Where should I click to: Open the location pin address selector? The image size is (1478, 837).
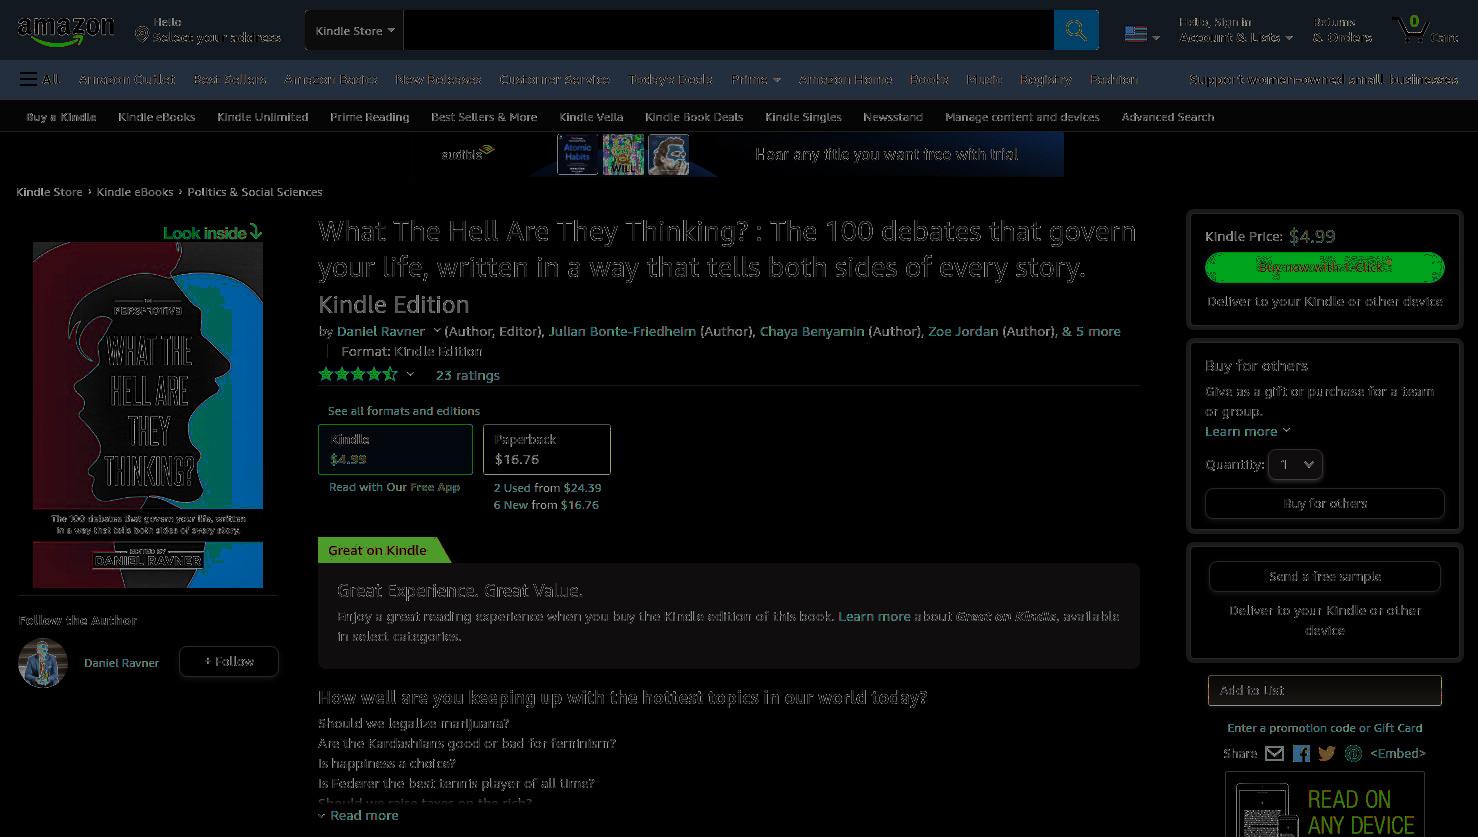[x=208, y=30]
